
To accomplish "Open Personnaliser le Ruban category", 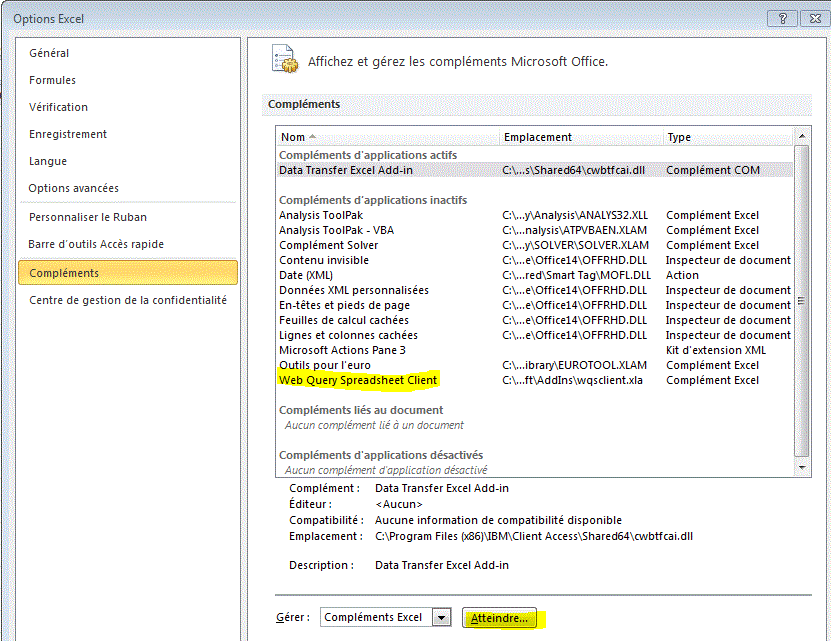I will coord(88,217).
